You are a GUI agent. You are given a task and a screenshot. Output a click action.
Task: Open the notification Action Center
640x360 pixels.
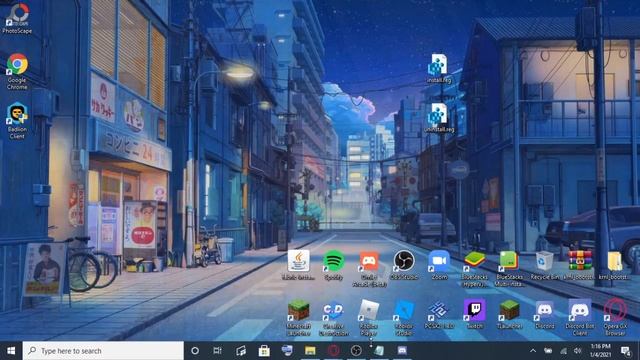[x=626, y=351]
